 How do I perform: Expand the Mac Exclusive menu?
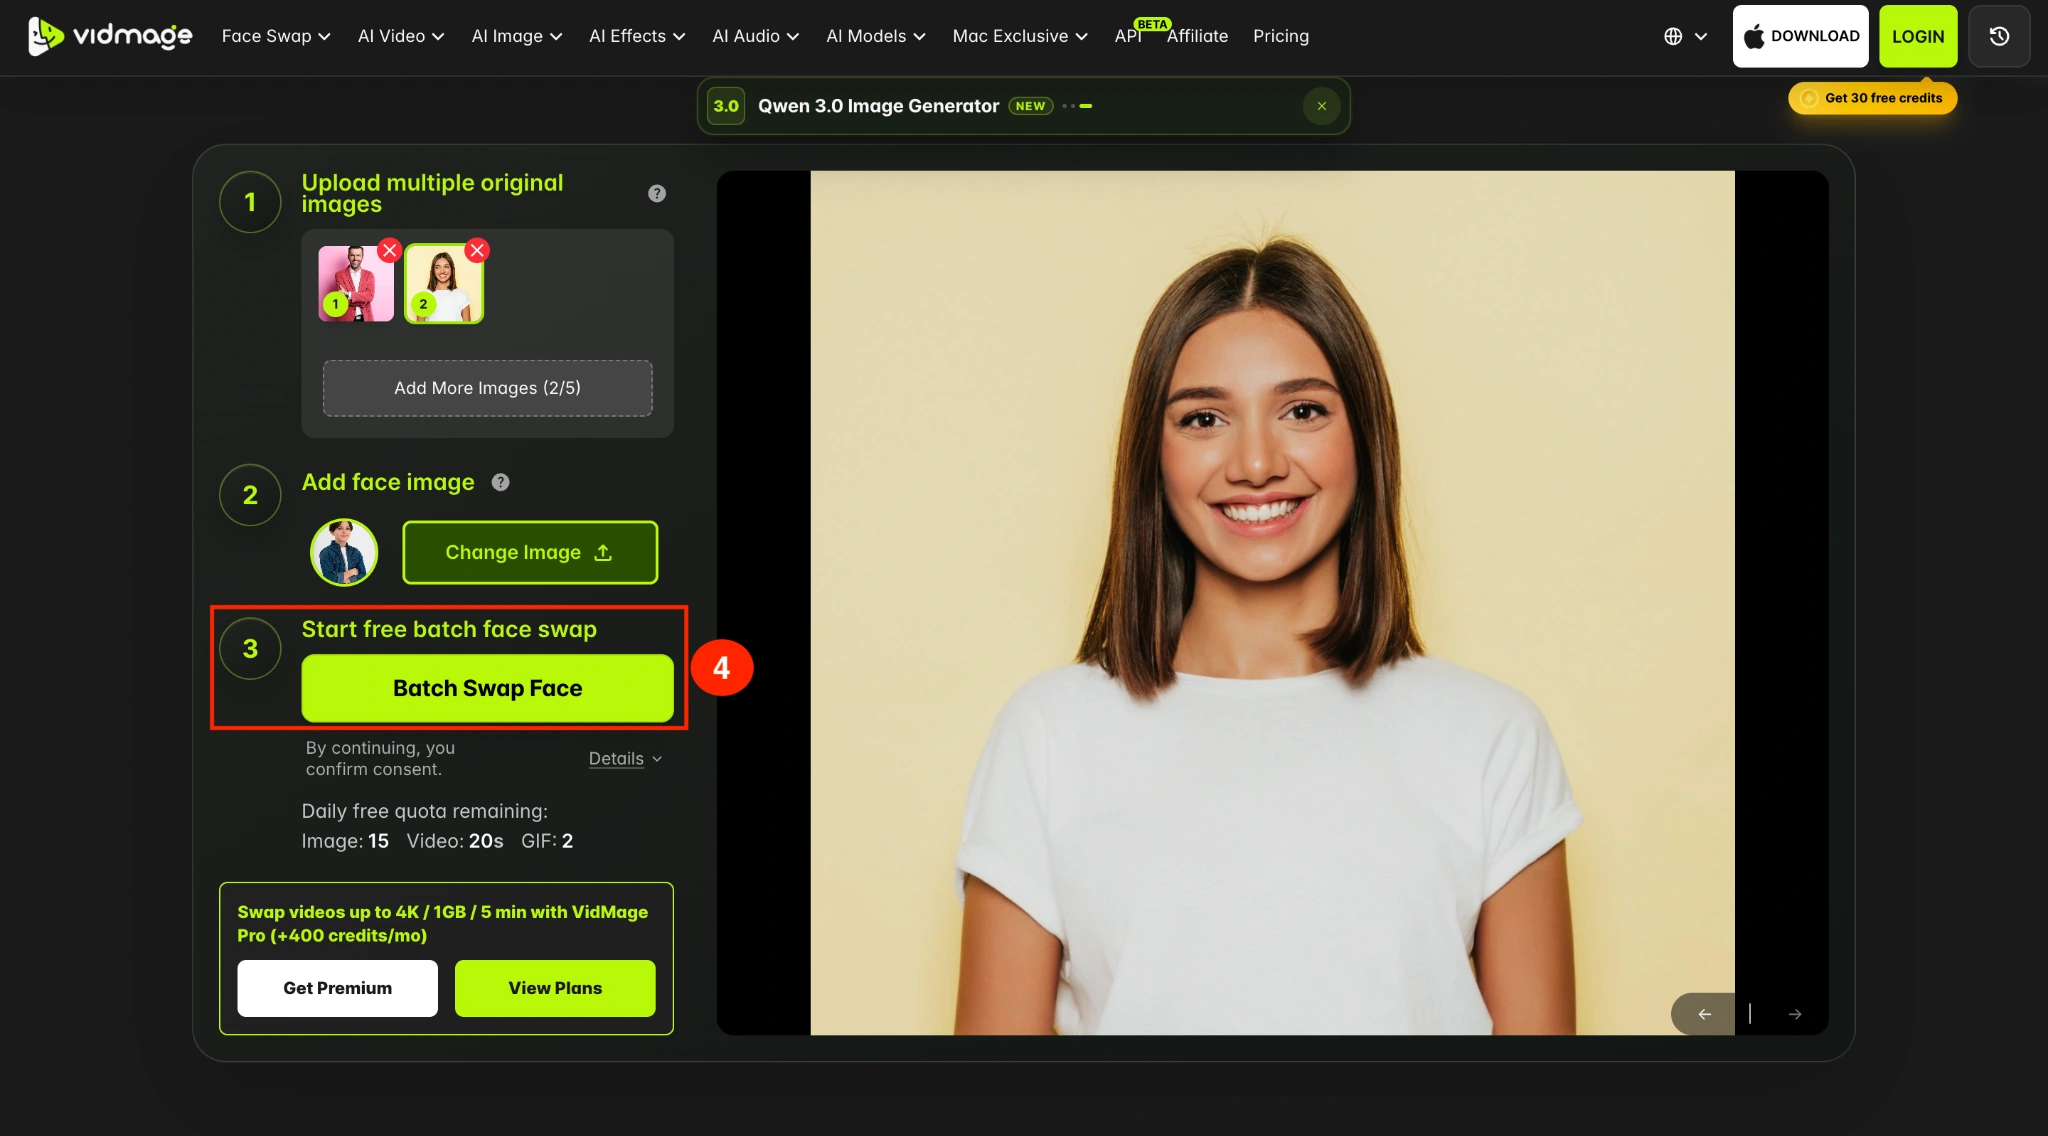[1020, 36]
